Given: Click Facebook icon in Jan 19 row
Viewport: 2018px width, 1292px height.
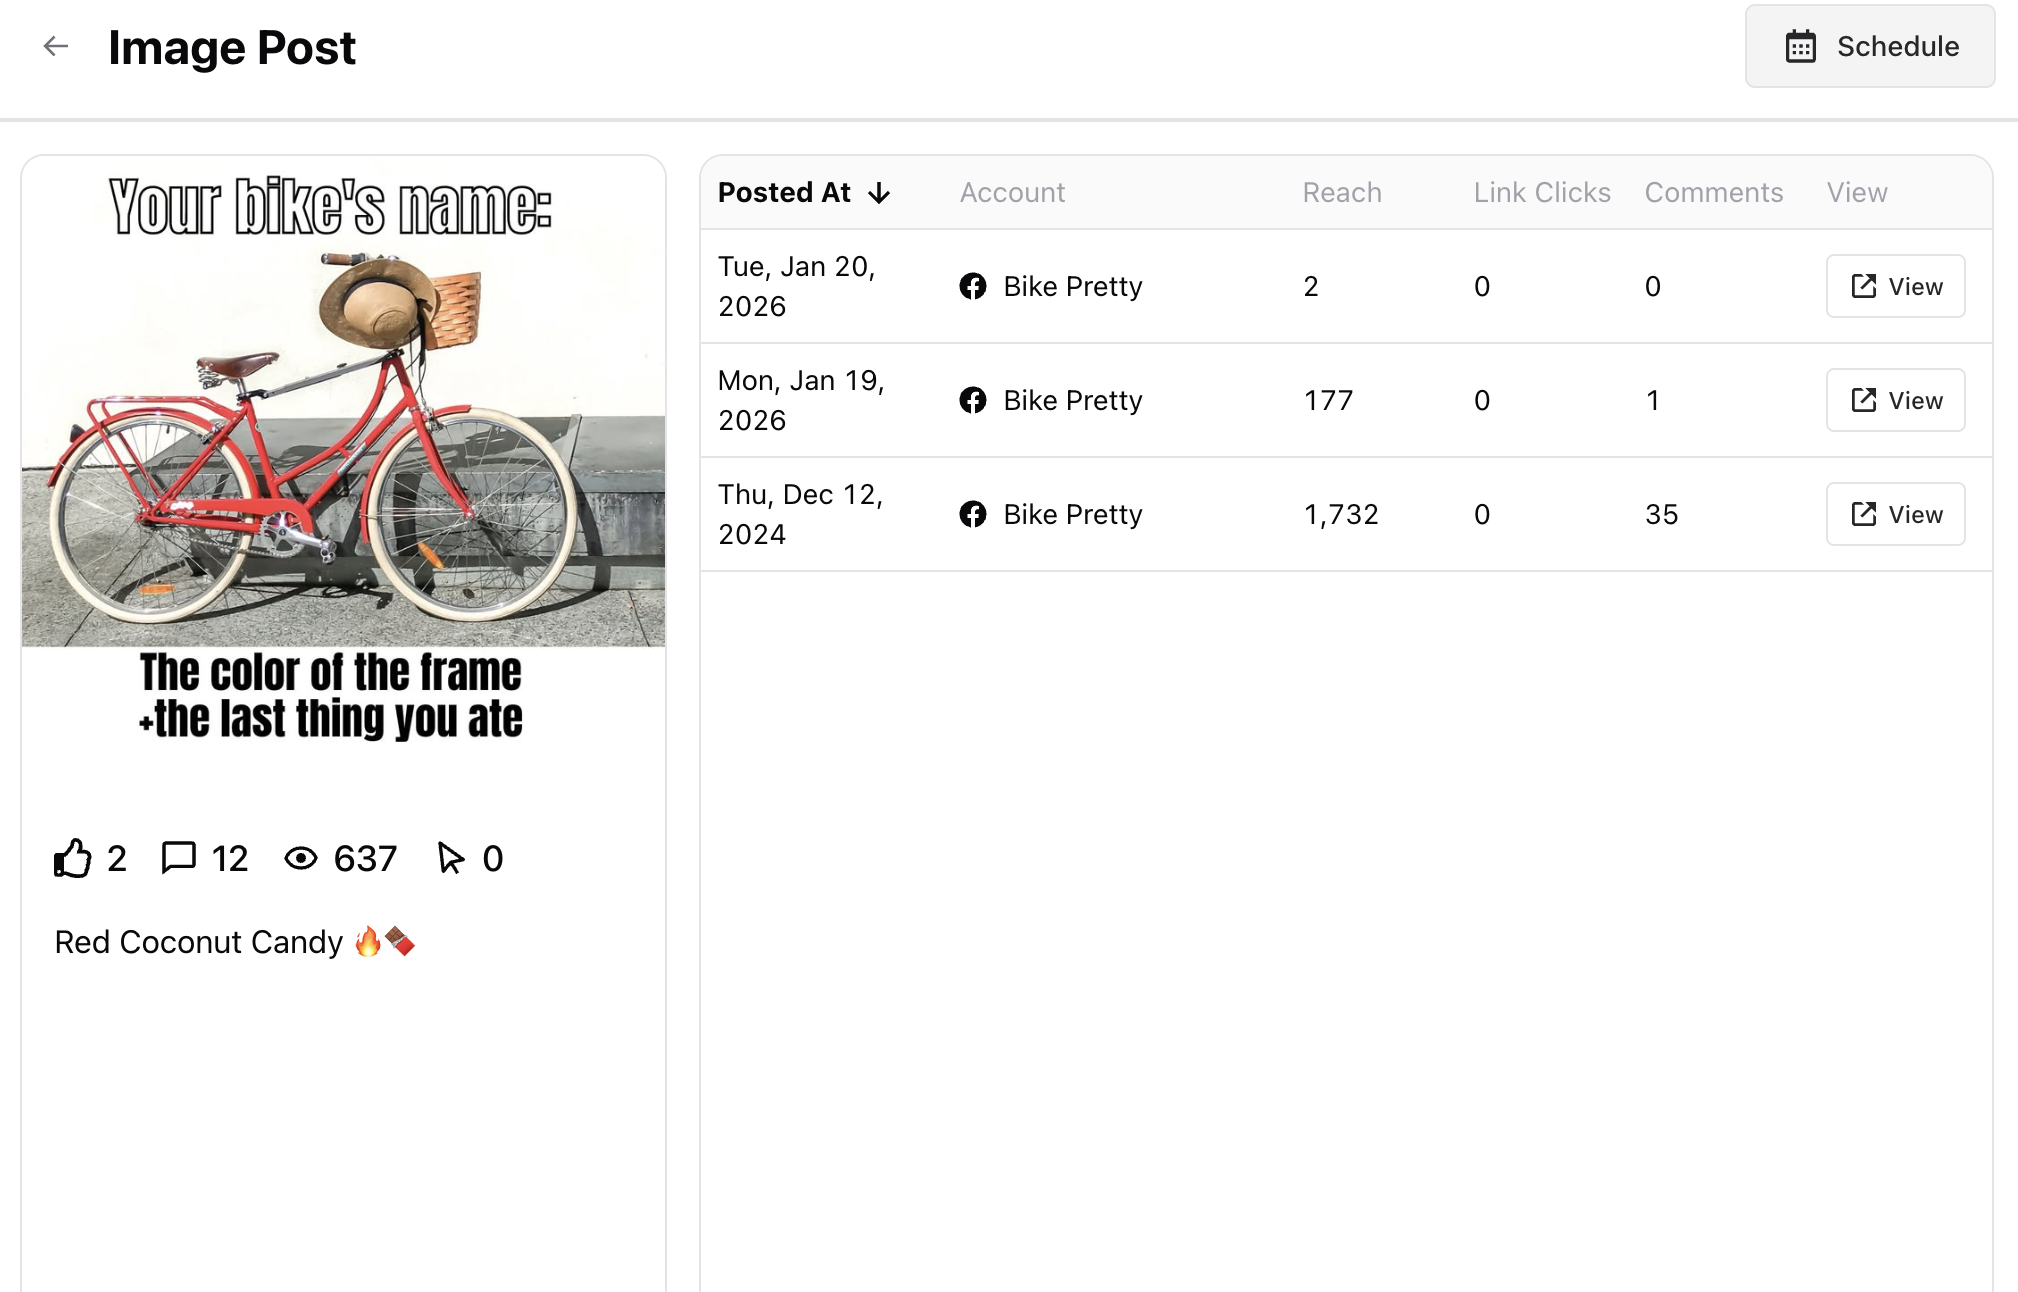Looking at the screenshot, I should 972,400.
